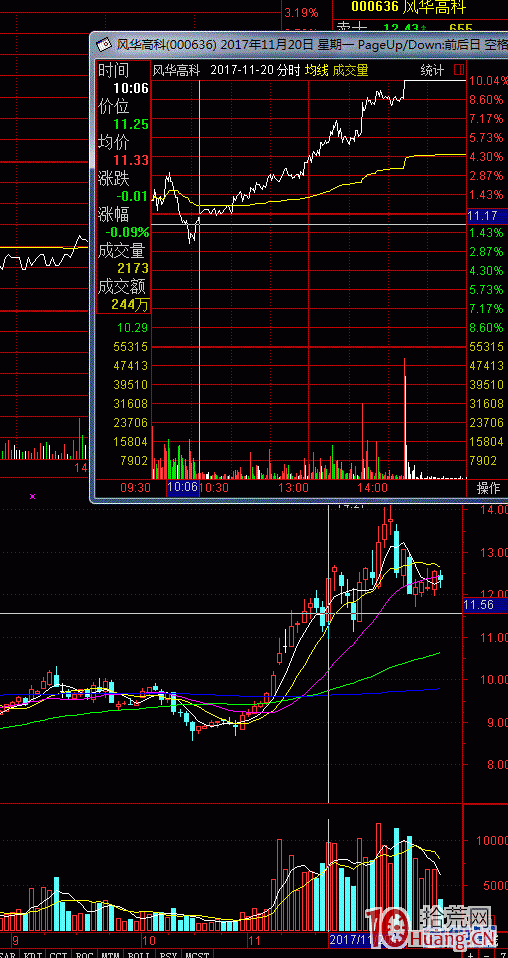
Task: Click the red square icon beside 统计
Action: point(460,70)
